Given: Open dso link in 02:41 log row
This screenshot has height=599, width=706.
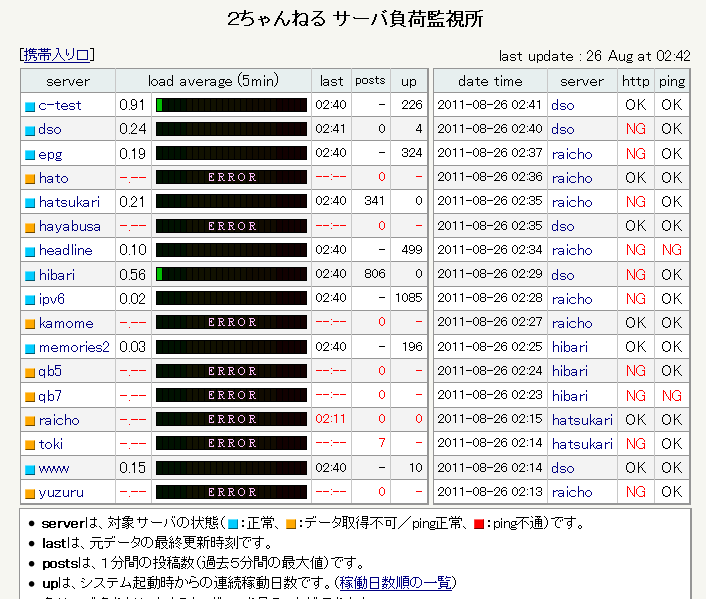Looking at the screenshot, I should coord(563,105).
